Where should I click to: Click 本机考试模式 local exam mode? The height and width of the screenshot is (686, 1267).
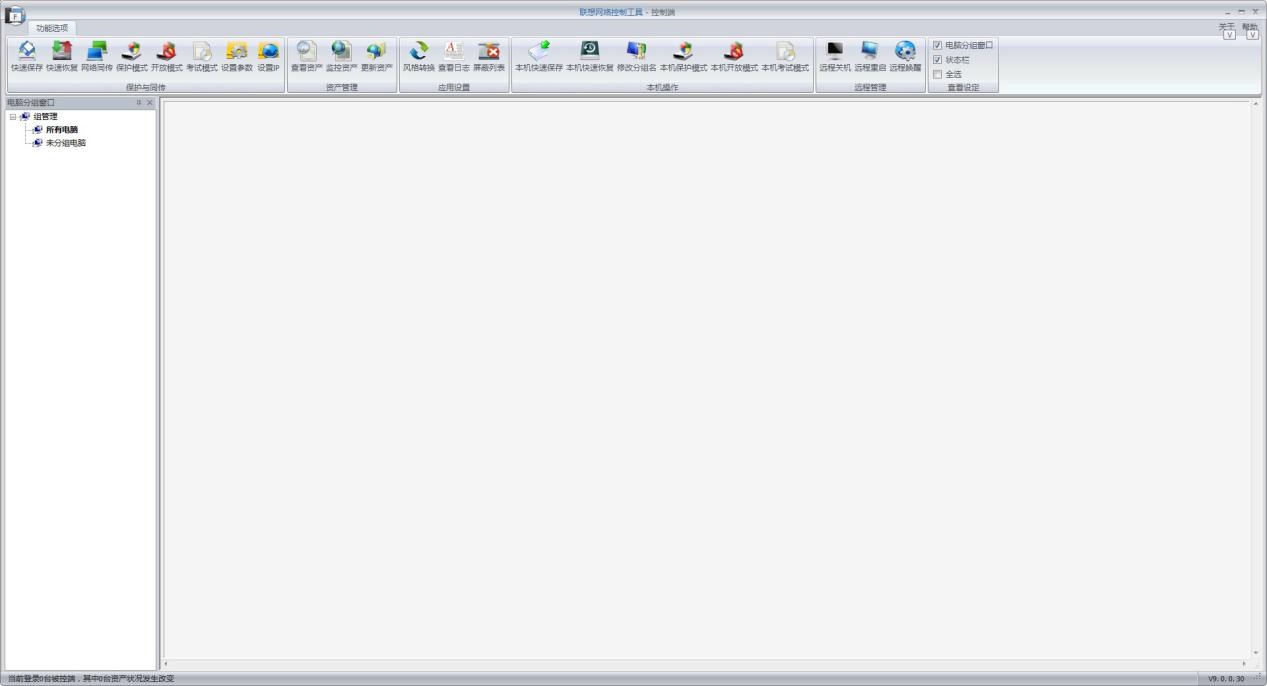point(785,57)
